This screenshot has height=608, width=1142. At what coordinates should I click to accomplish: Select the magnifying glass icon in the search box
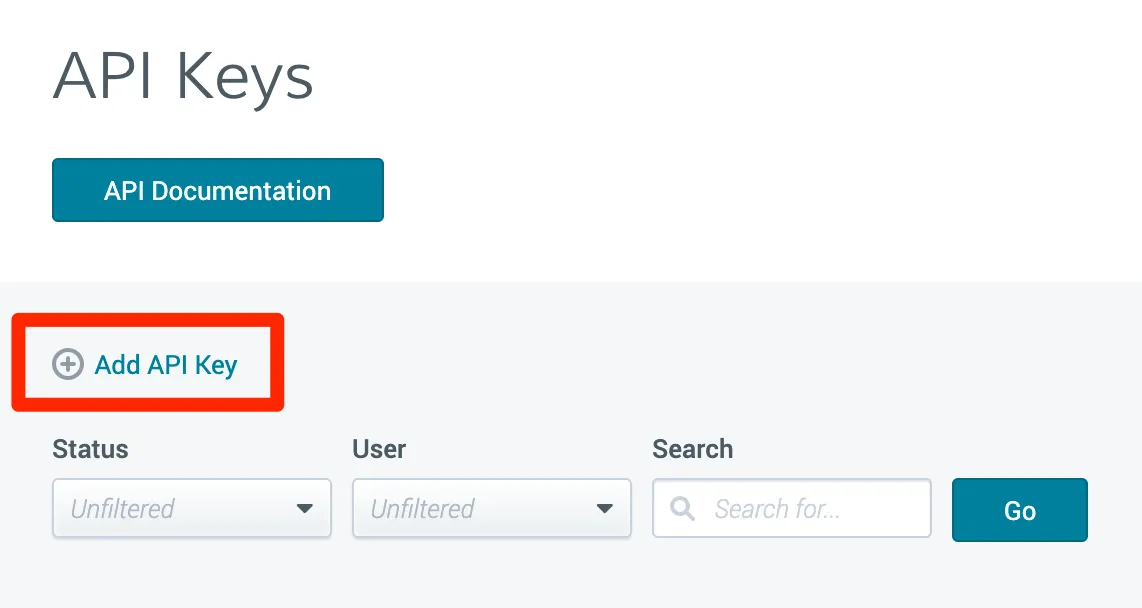pyautogui.click(x=682, y=509)
